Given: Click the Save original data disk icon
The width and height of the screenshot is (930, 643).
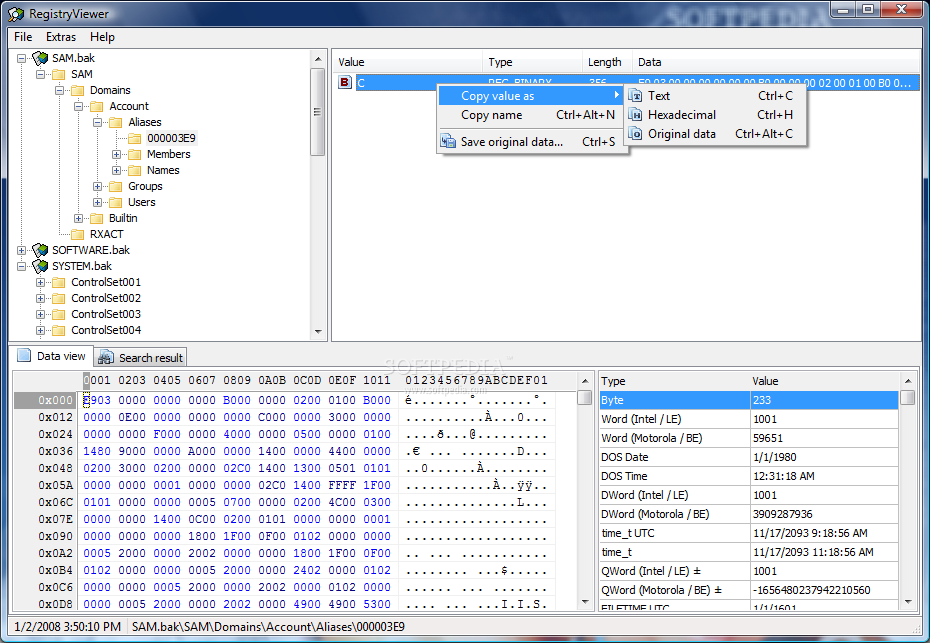Looking at the screenshot, I should coord(448,142).
